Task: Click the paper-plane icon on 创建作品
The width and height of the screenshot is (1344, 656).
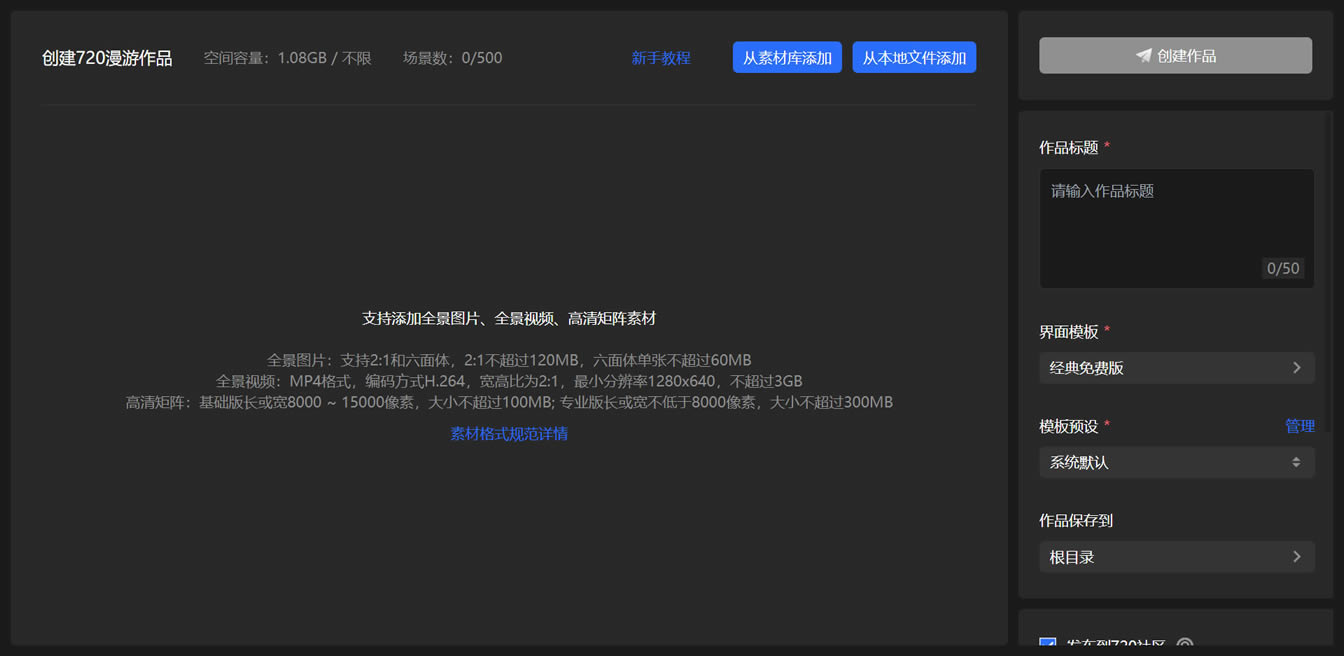Action: (x=1144, y=56)
